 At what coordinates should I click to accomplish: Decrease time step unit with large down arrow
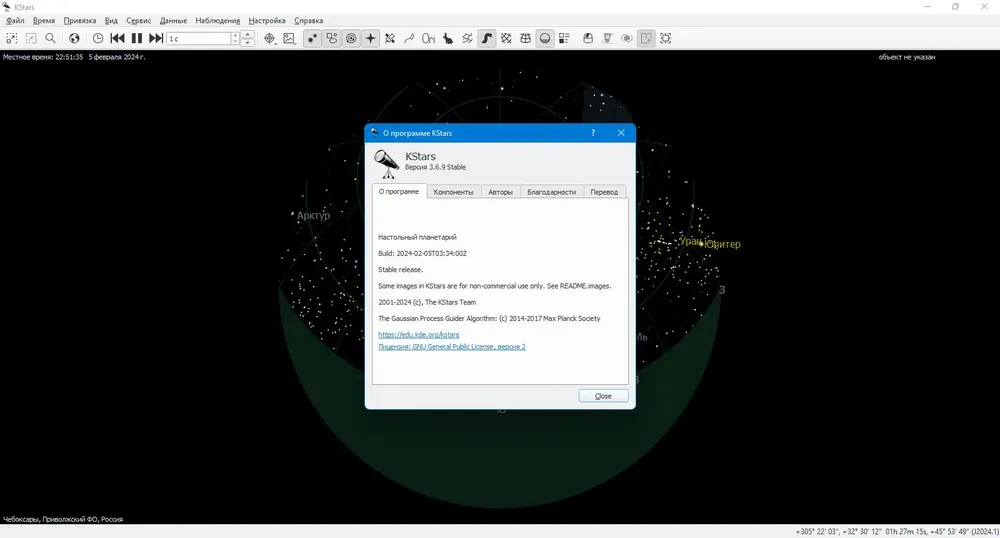(248, 43)
